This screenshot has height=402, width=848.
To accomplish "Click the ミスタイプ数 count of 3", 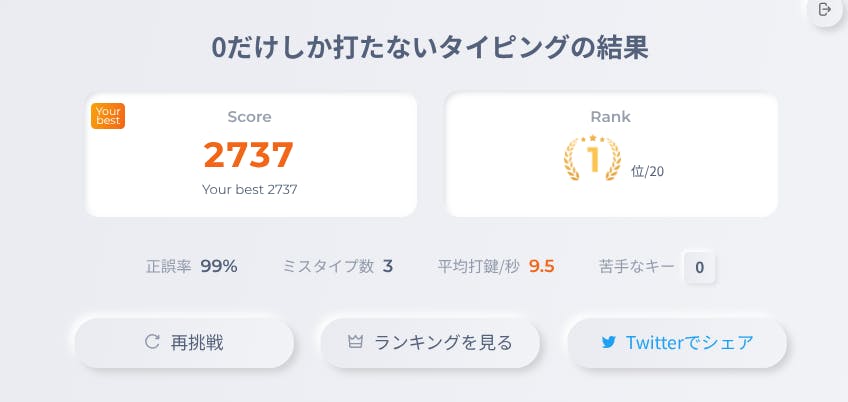I will [388, 266].
